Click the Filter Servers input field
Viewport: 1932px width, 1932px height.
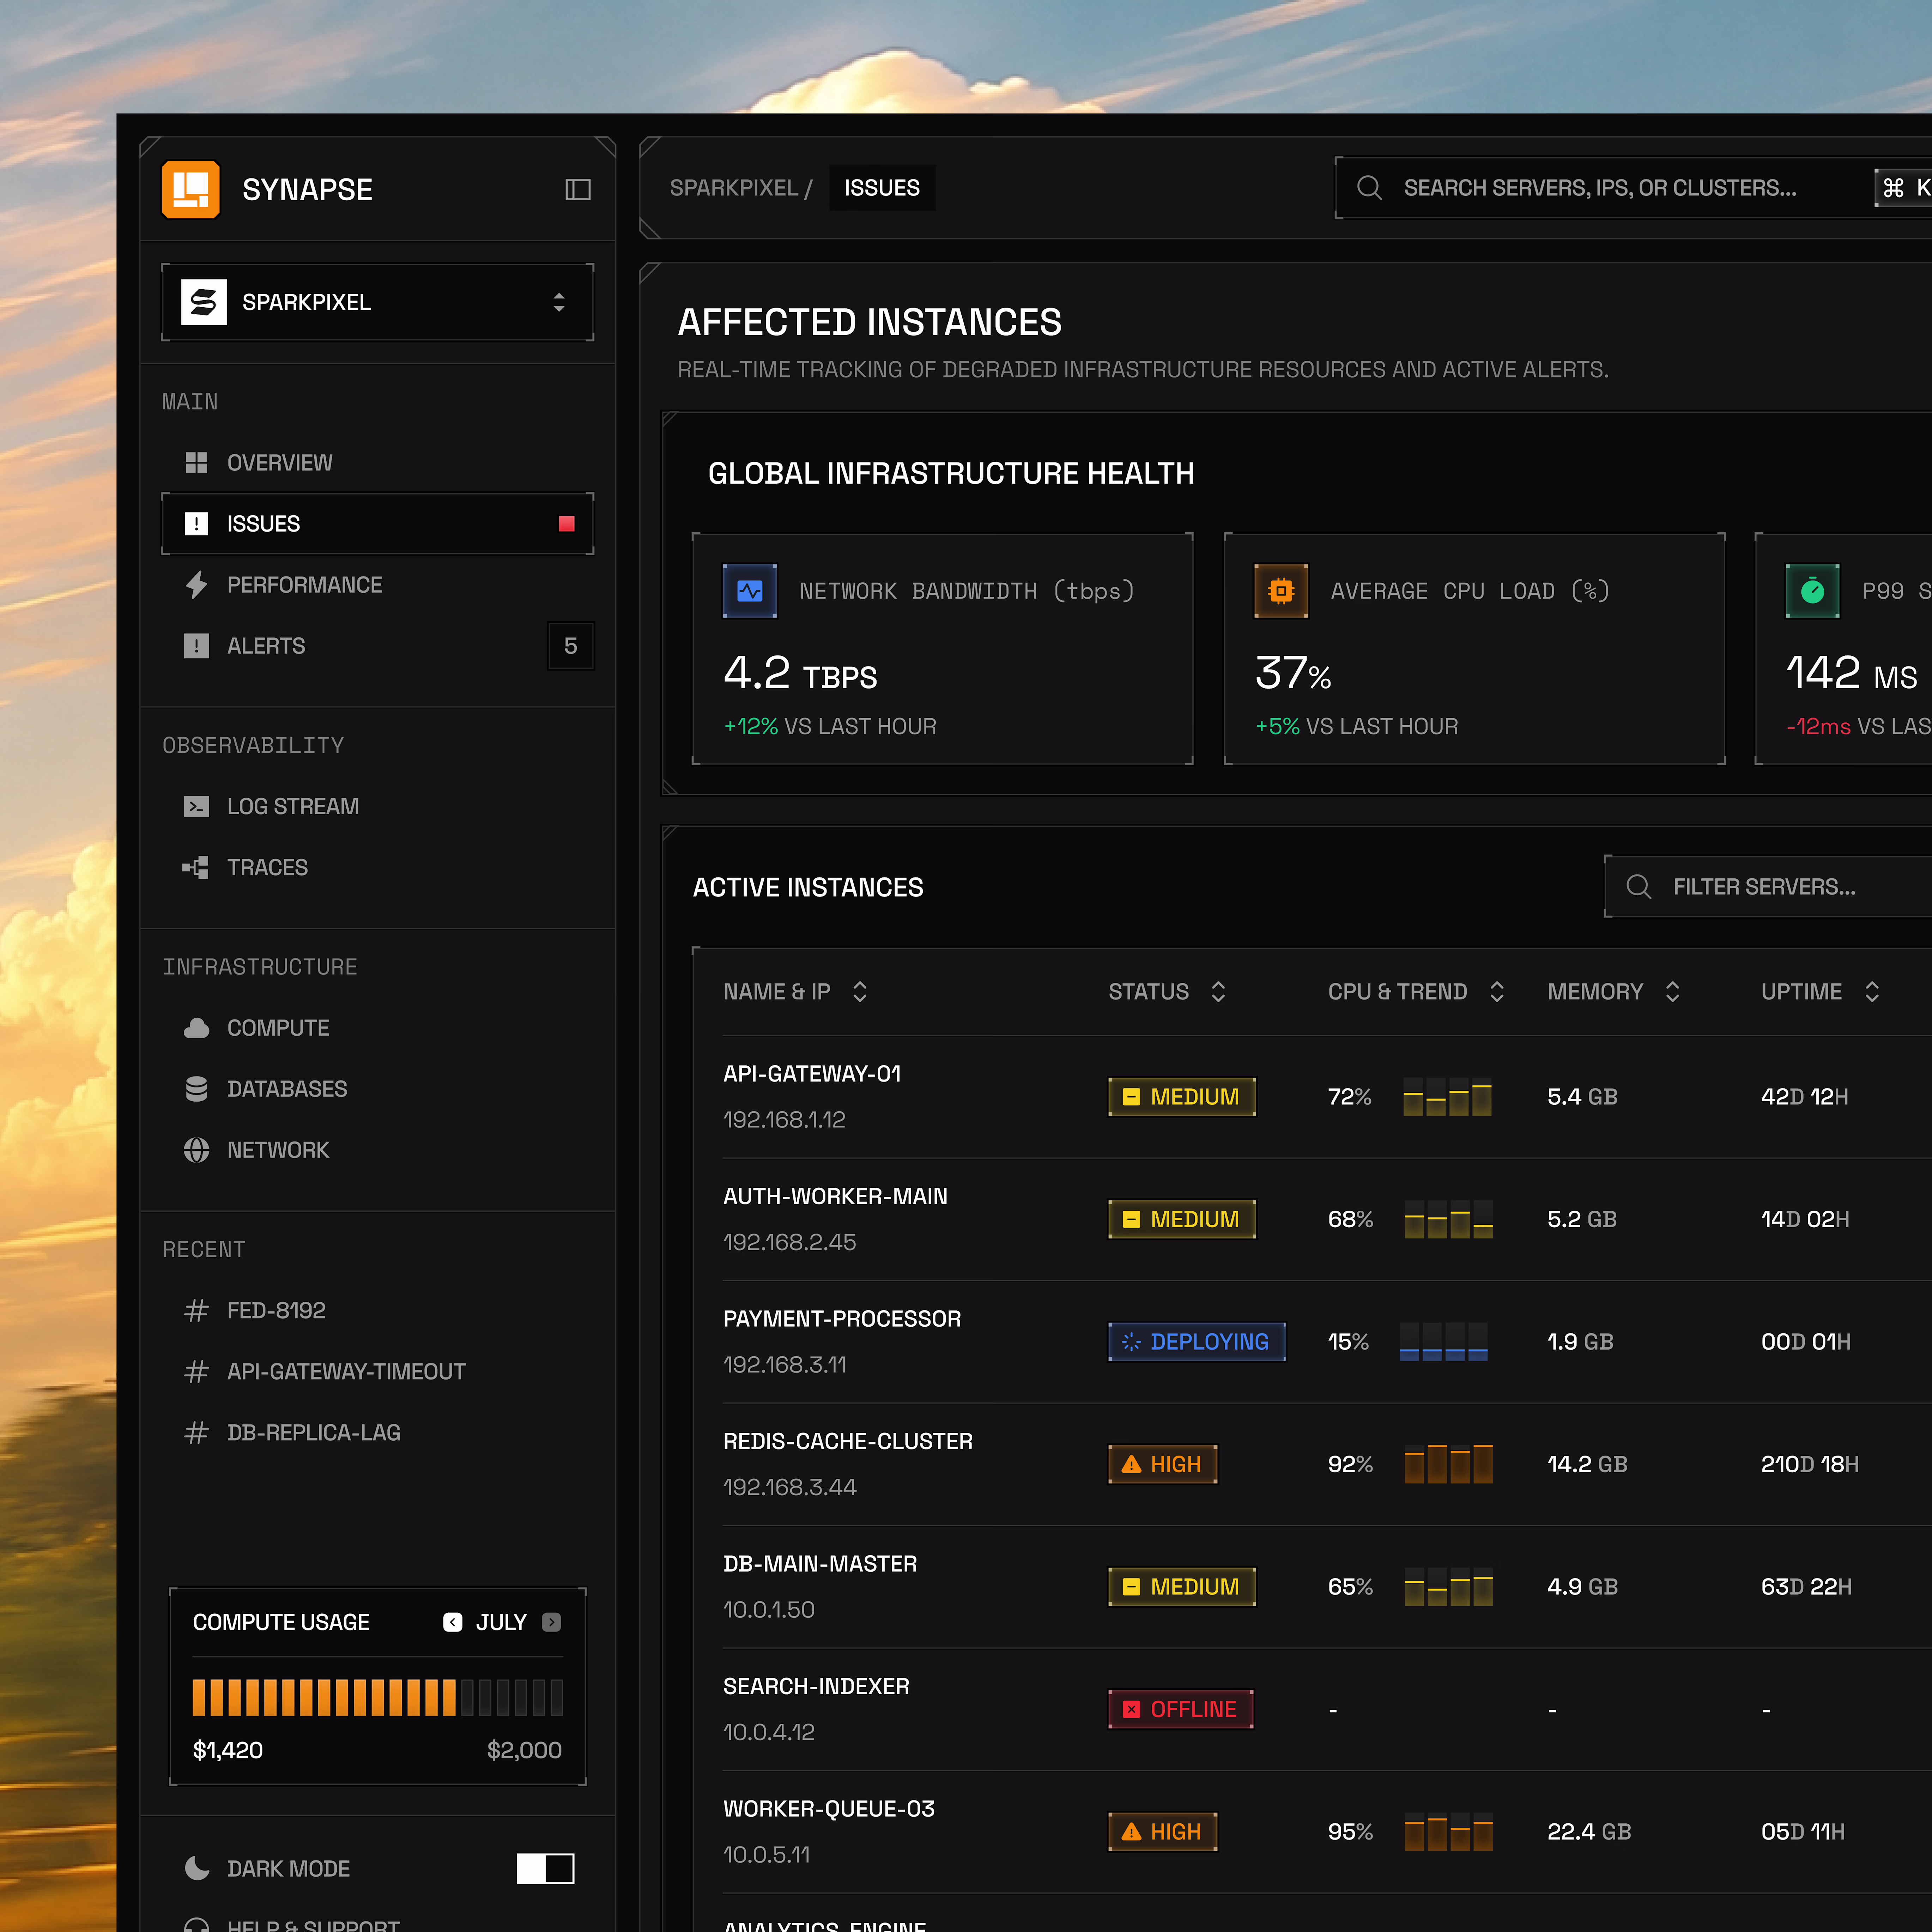[x=1768, y=887]
